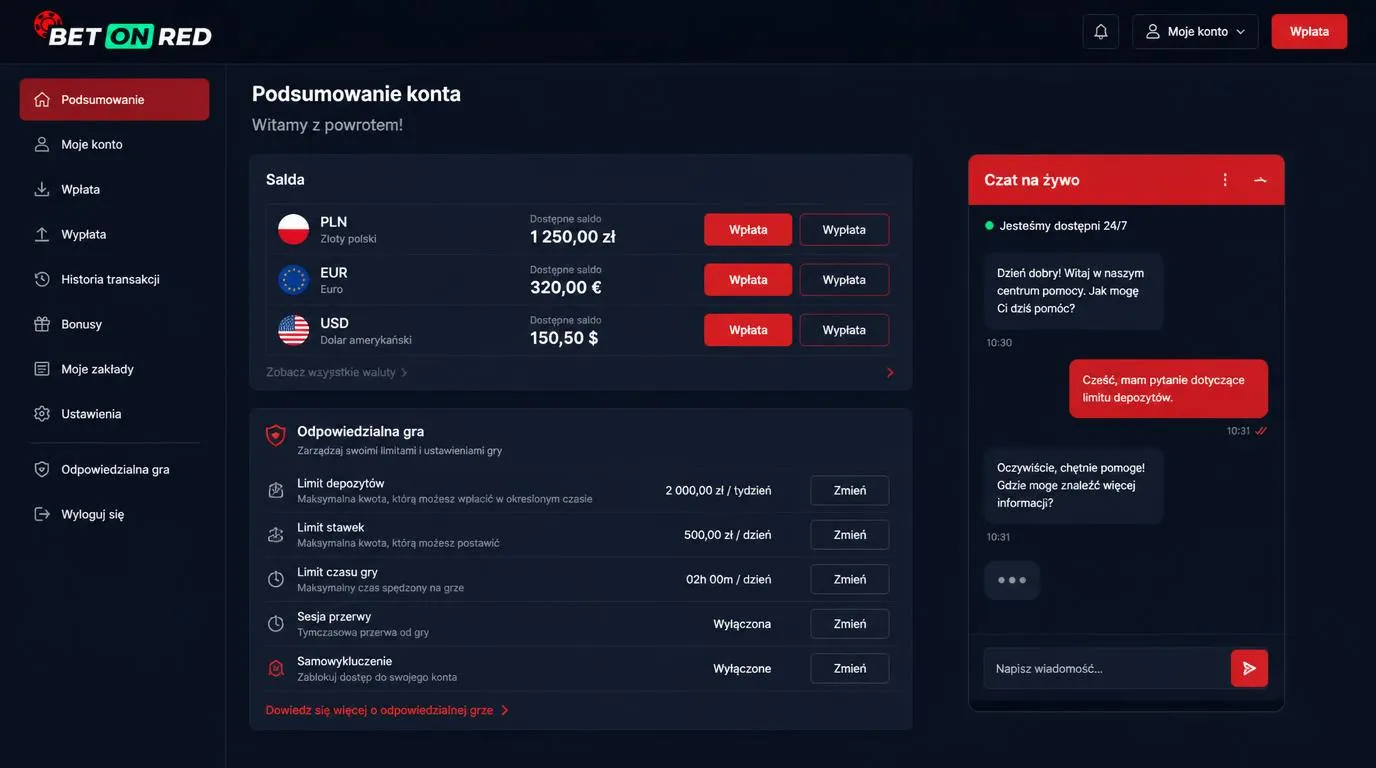The height and width of the screenshot is (768, 1376).
Task: Click the Samowykluczenie icon
Action: click(276, 668)
